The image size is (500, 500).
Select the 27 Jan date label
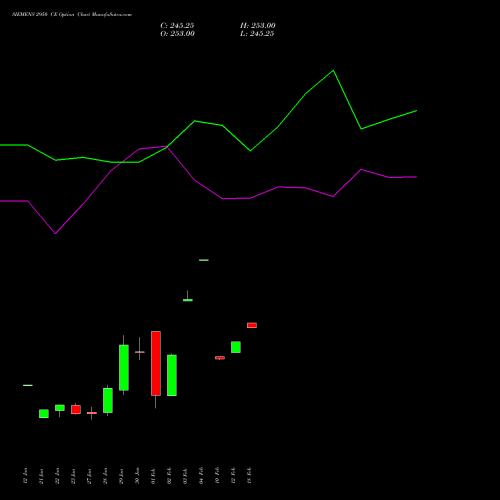click(89, 476)
